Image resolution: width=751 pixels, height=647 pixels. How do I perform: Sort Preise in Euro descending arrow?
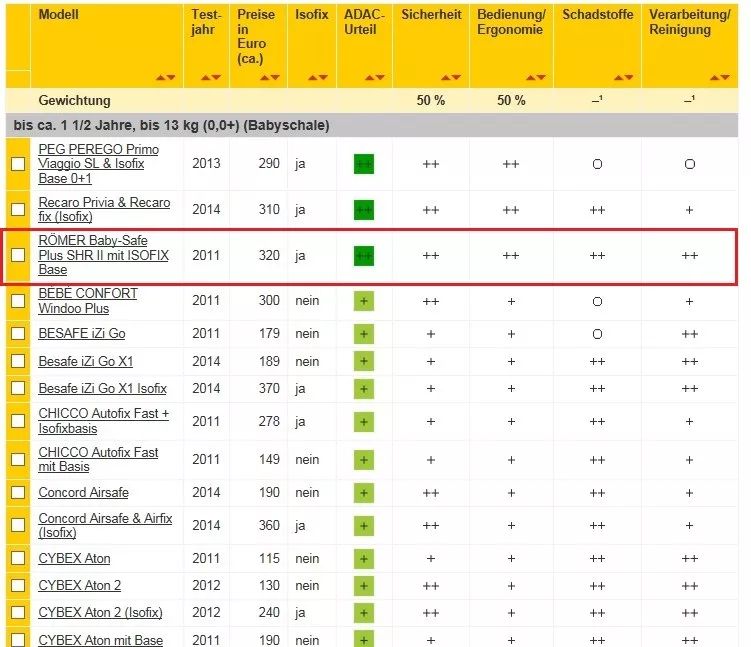click(275, 77)
